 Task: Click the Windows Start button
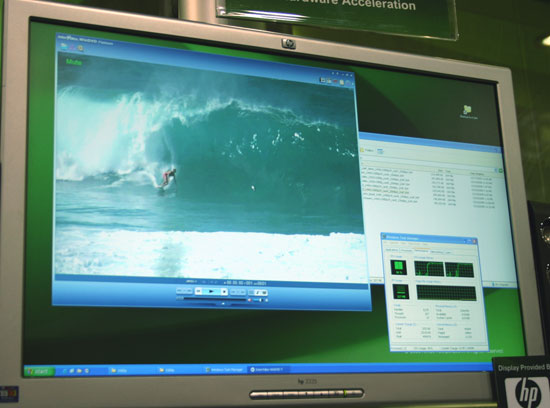(39, 371)
